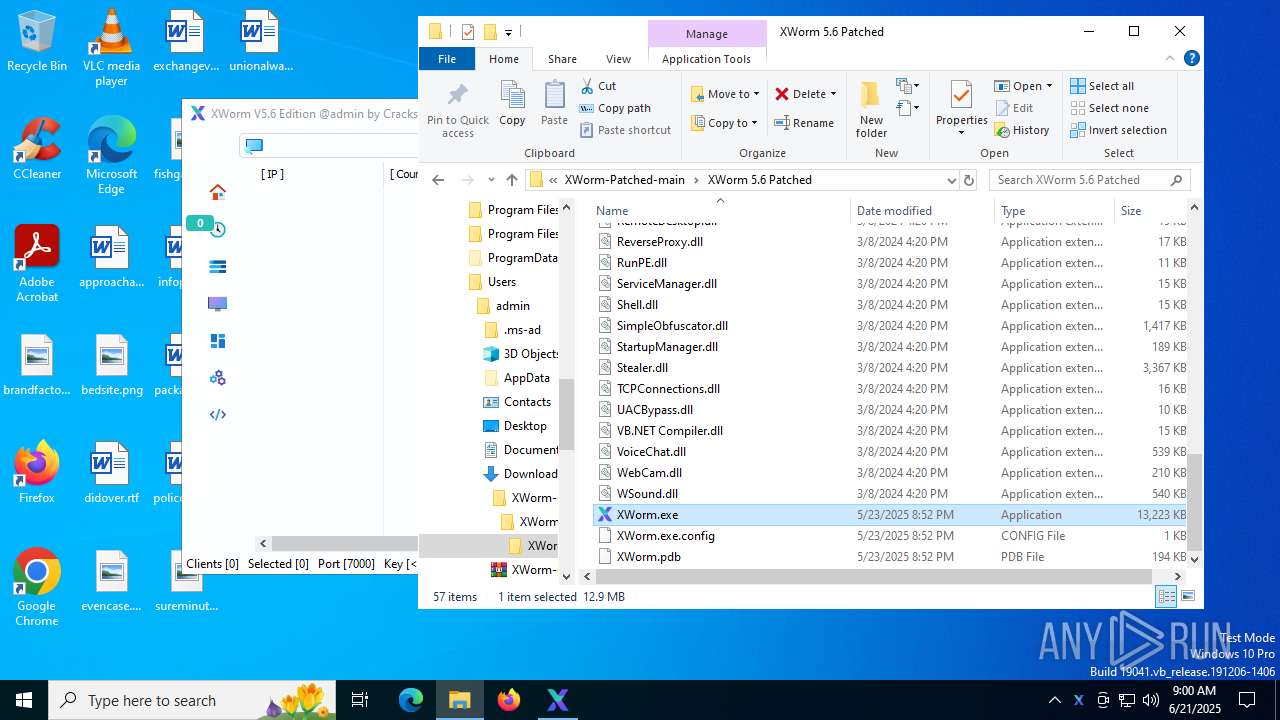Screen dimensions: 1280x720
Task: Click Invert selection in ribbon
Action: tap(1118, 130)
